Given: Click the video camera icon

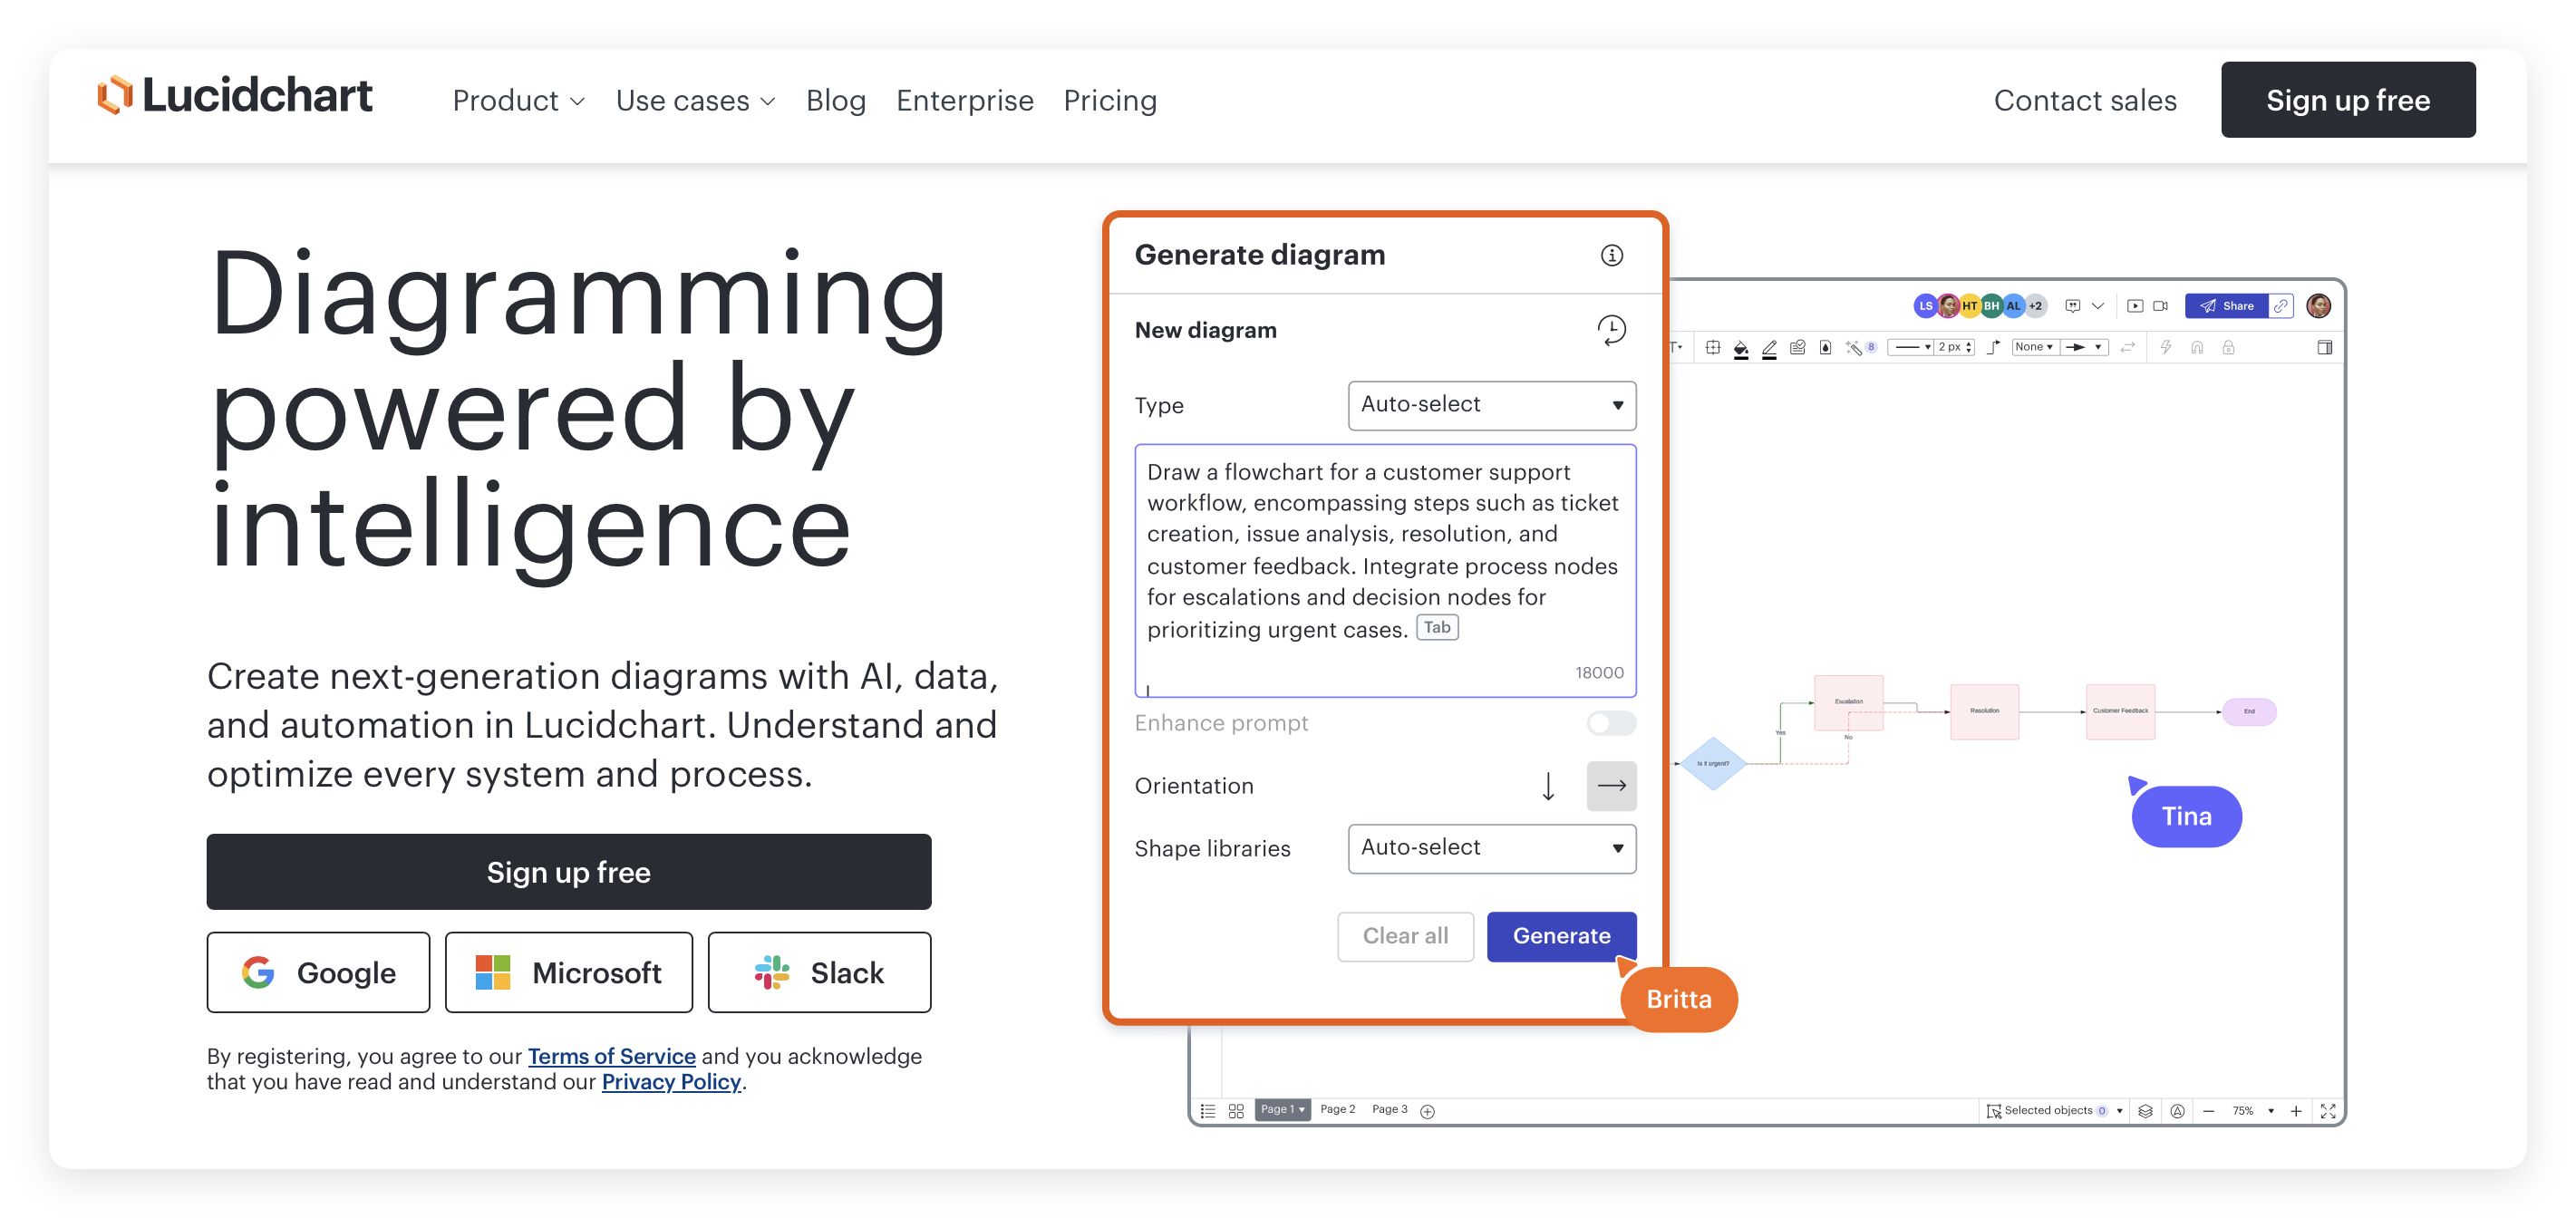Looking at the screenshot, I should (x=2160, y=306).
